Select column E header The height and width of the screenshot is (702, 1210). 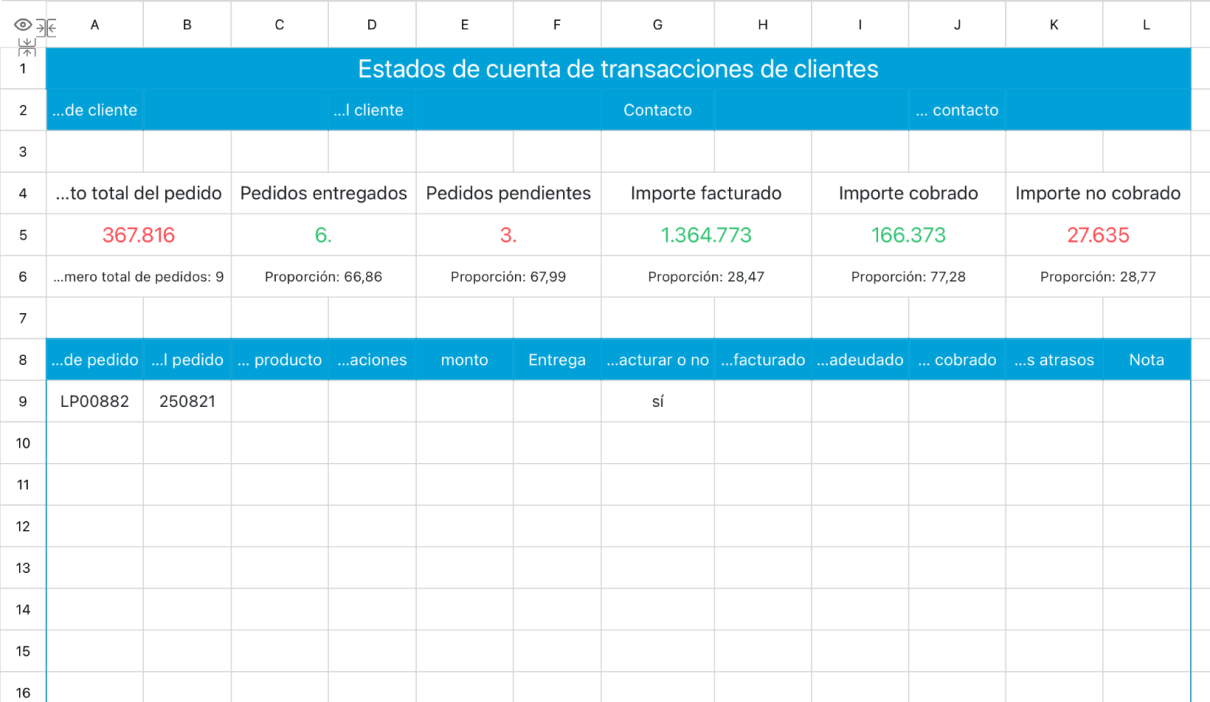pos(465,26)
